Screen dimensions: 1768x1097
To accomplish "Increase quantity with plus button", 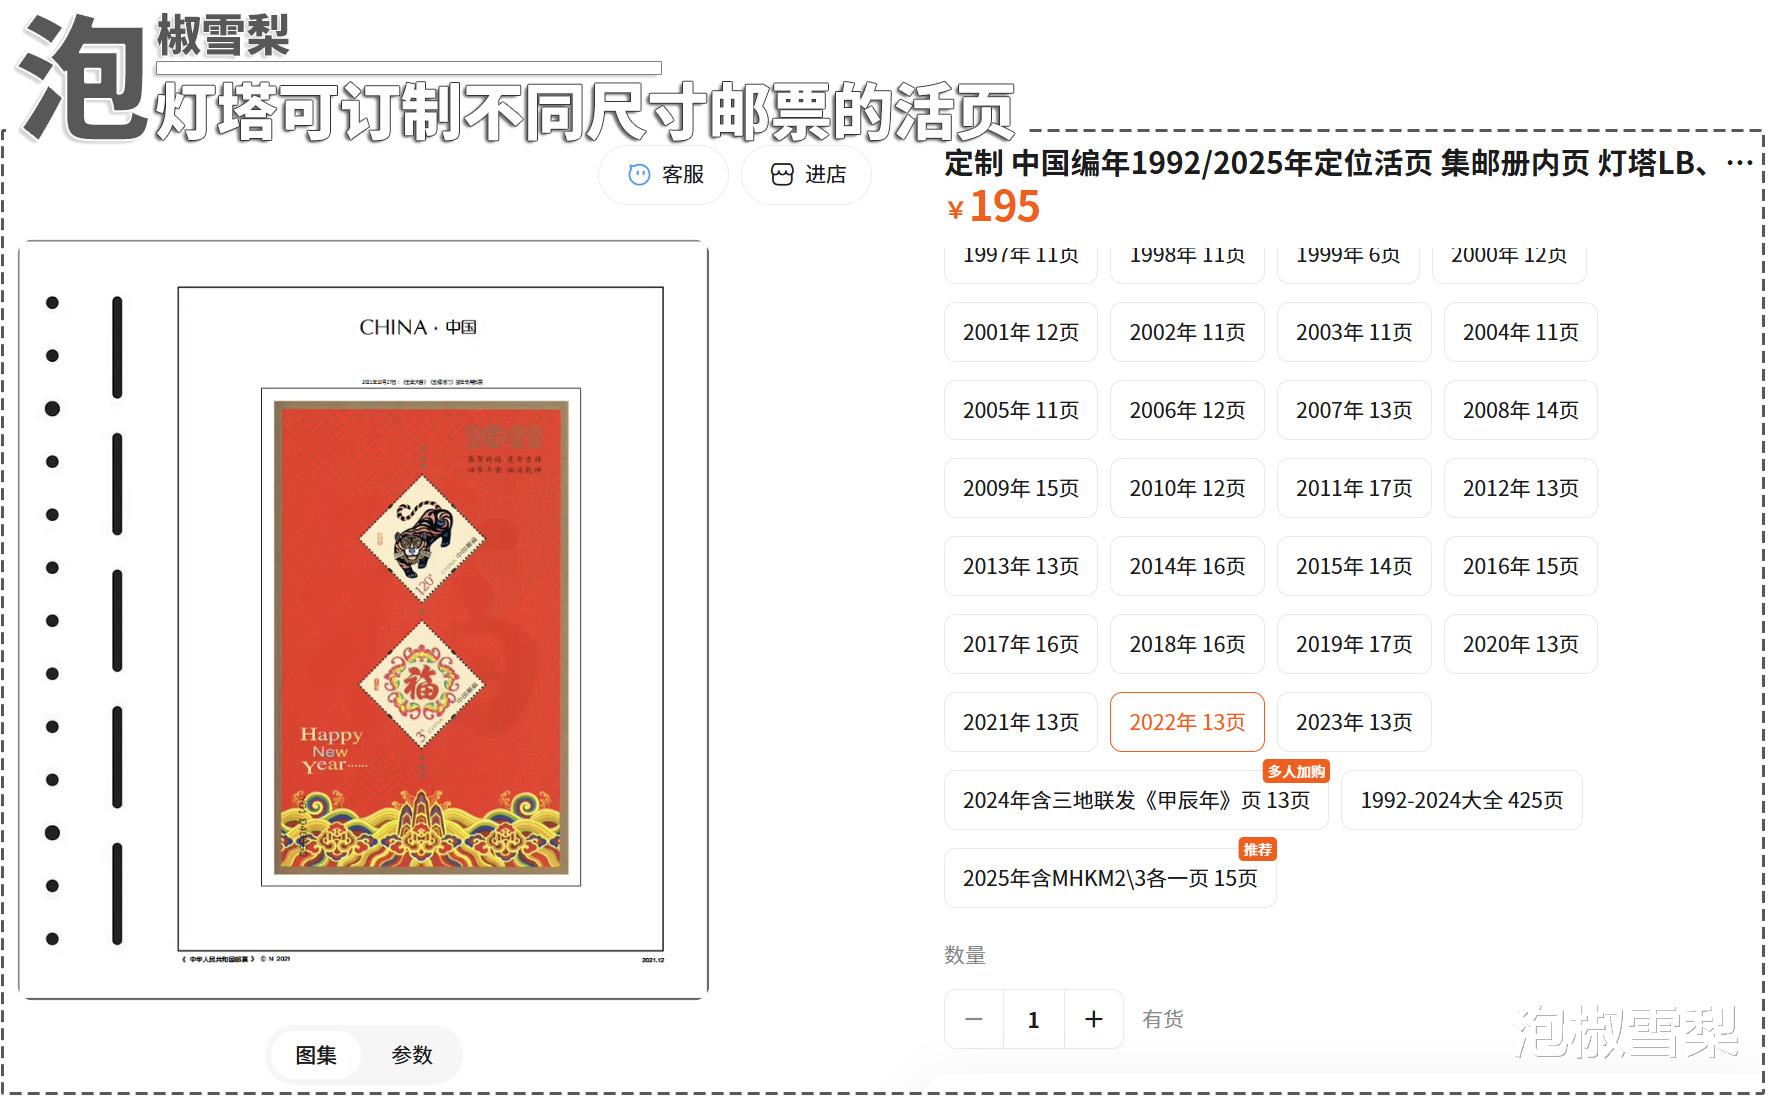I will coord(1094,1019).
